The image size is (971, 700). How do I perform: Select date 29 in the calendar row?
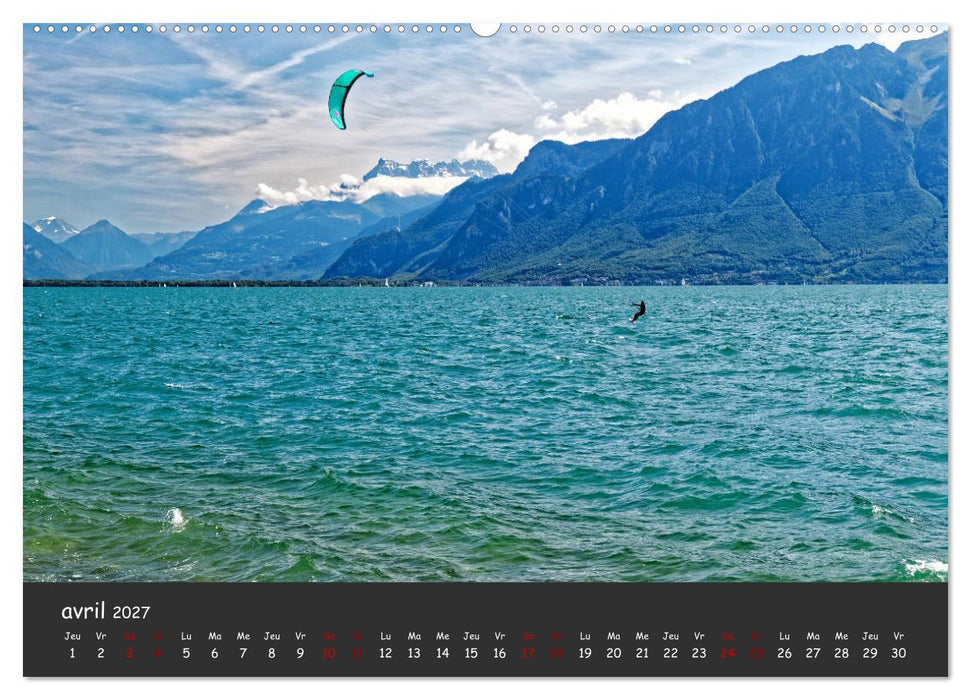point(870,653)
